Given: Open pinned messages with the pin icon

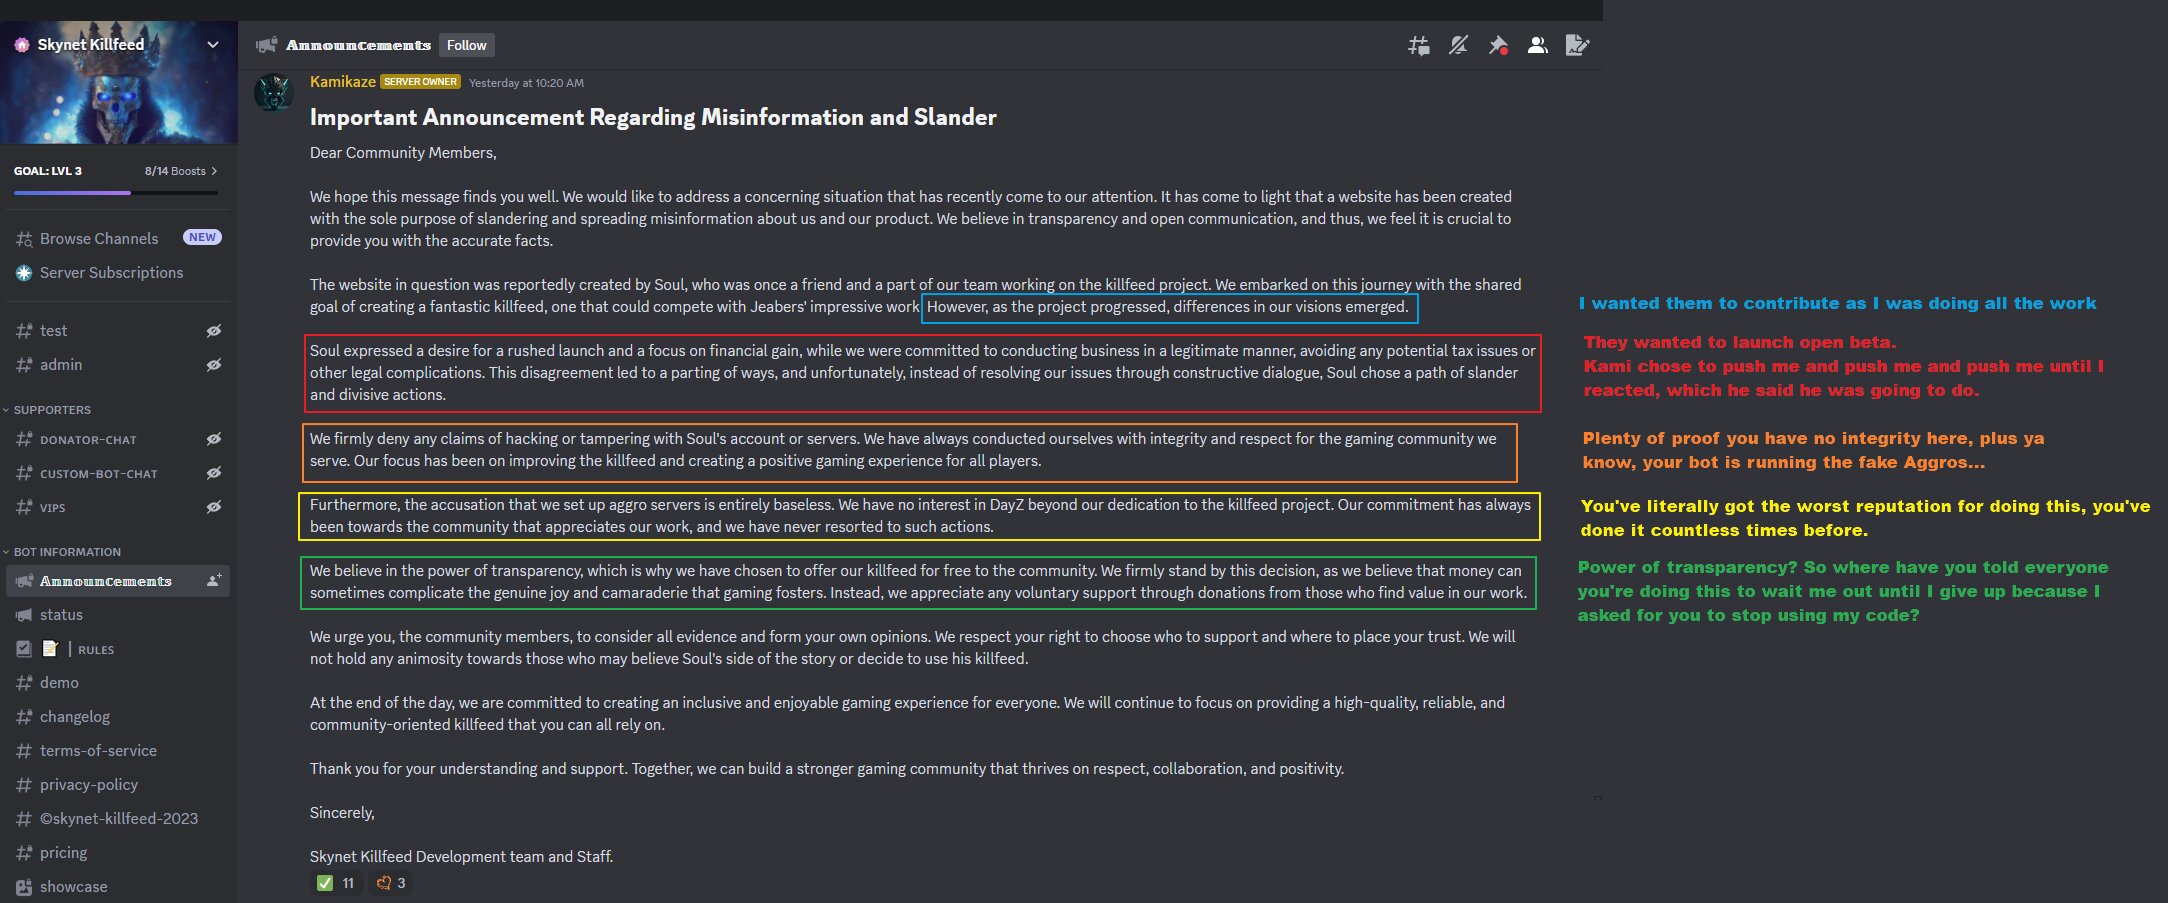Looking at the screenshot, I should coord(1498,45).
